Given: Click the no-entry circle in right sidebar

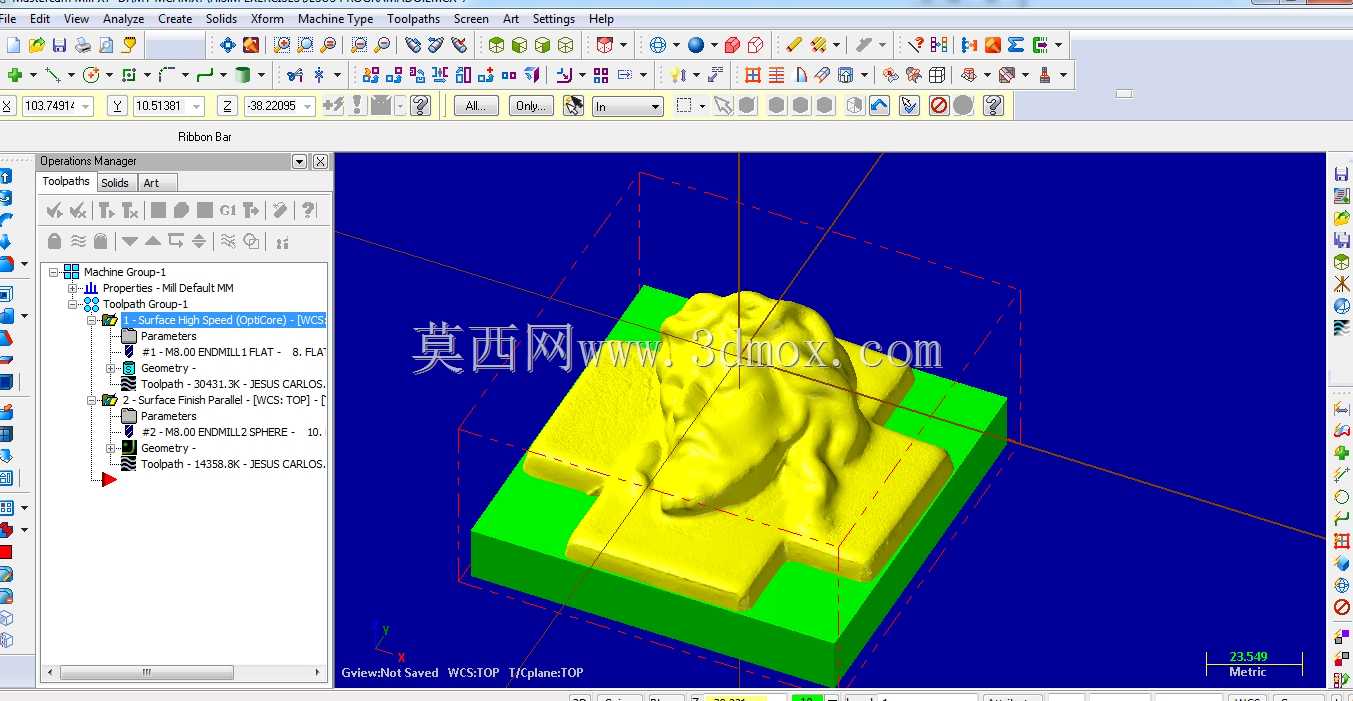Looking at the screenshot, I should click(x=1342, y=607).
